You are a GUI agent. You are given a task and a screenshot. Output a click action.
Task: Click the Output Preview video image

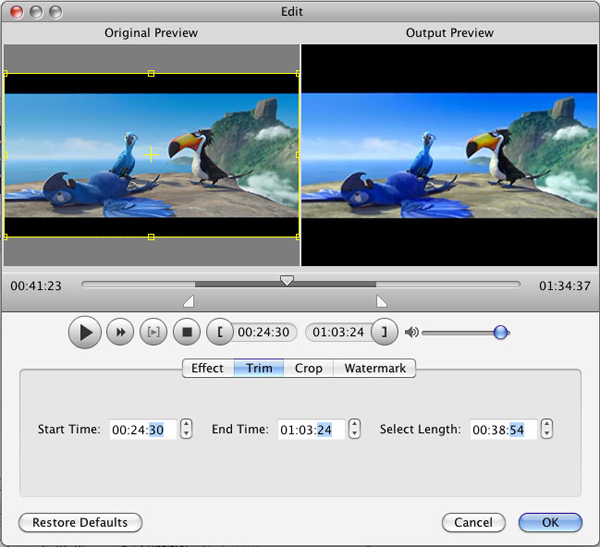tap(449, 155)
